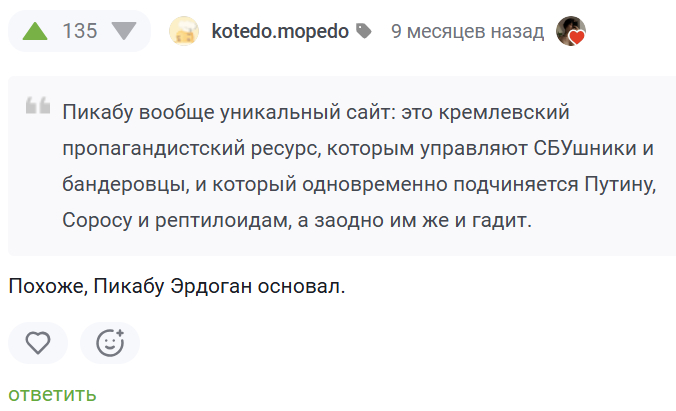Screen dimensions: 676x411
Task: Open kotedo.mopedo's avatar picture
Action: [x=184, y=32]
